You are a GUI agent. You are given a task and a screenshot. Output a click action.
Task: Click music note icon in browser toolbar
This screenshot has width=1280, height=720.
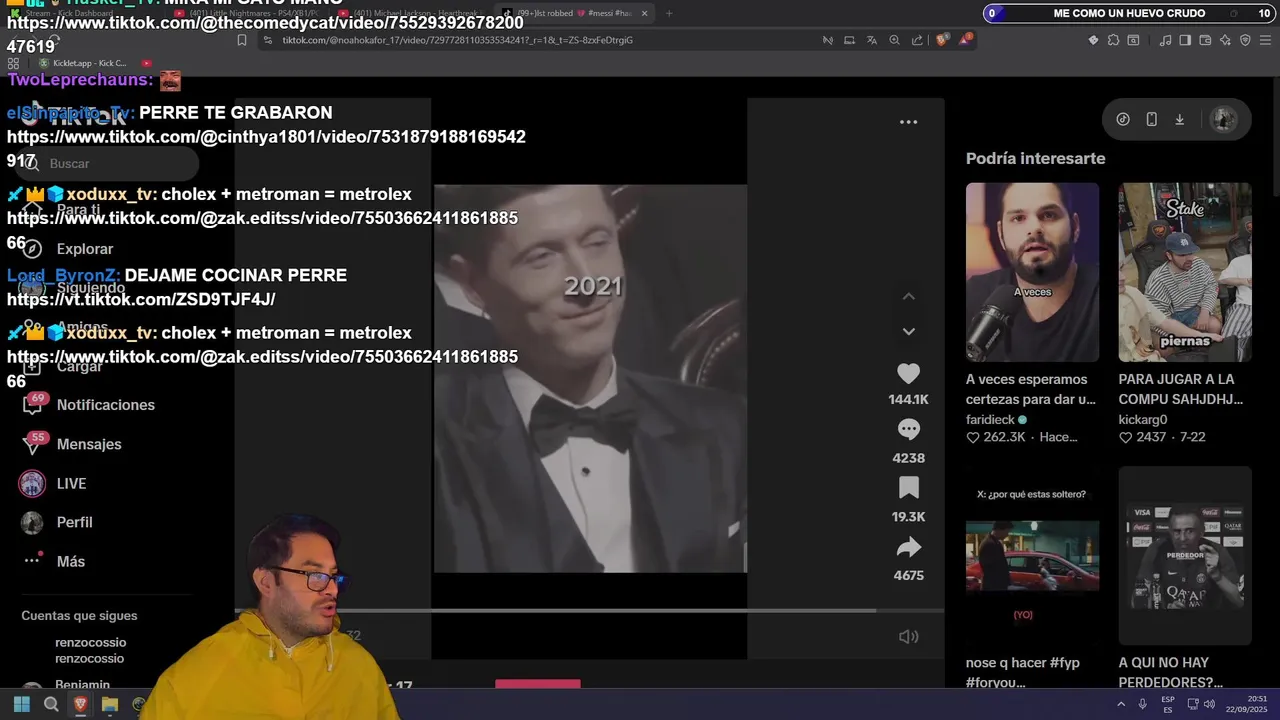[x=1165, y=40]
